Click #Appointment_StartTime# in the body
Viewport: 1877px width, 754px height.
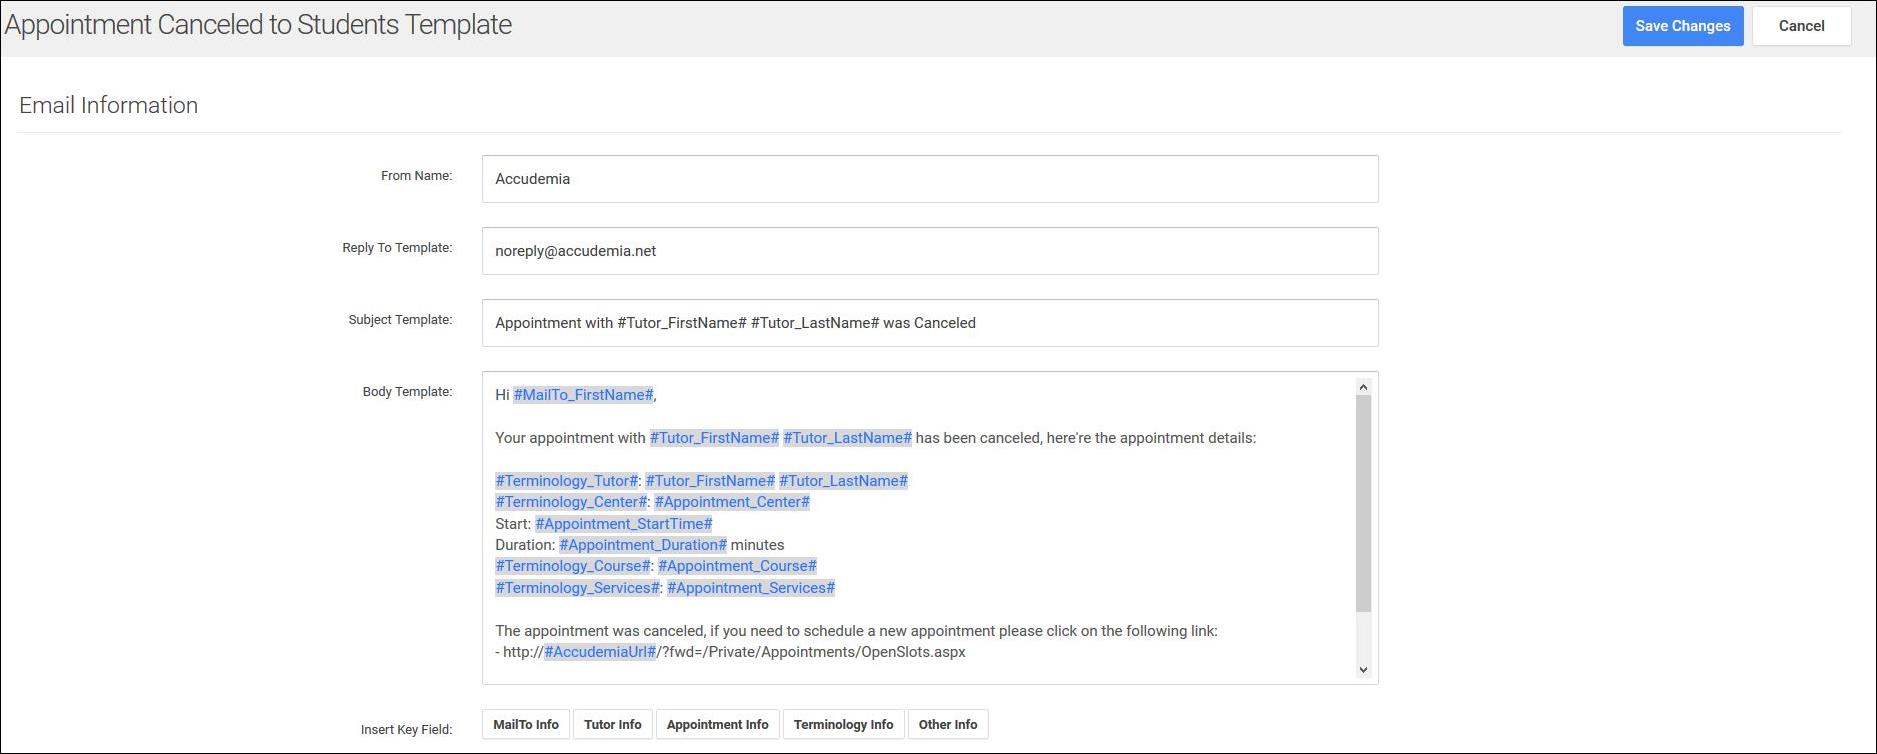click(624, 524)
